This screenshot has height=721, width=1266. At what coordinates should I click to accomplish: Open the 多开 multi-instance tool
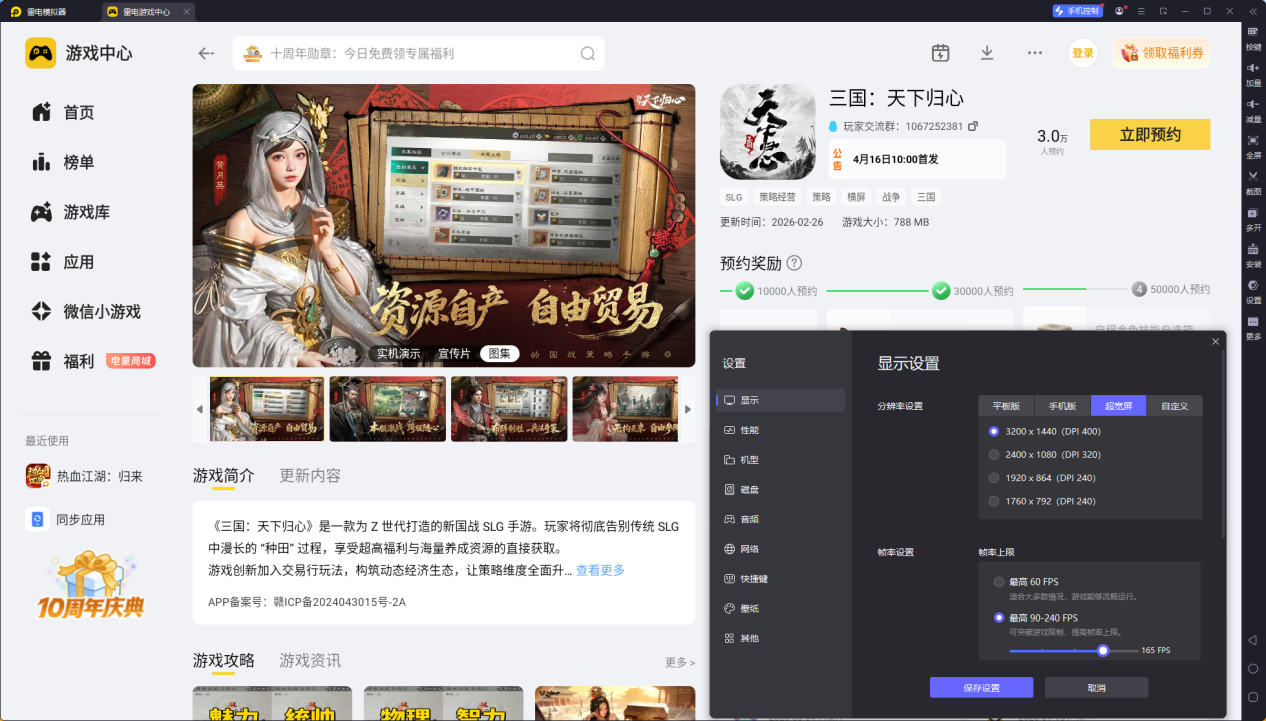click(x=1253, y=218)
